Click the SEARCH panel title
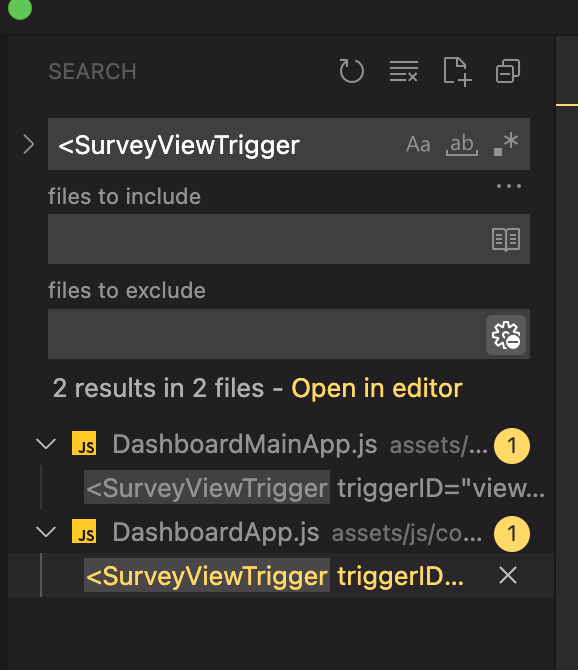Screen dimensions: 578x670 pyautogui.click(x=92, y=71)
